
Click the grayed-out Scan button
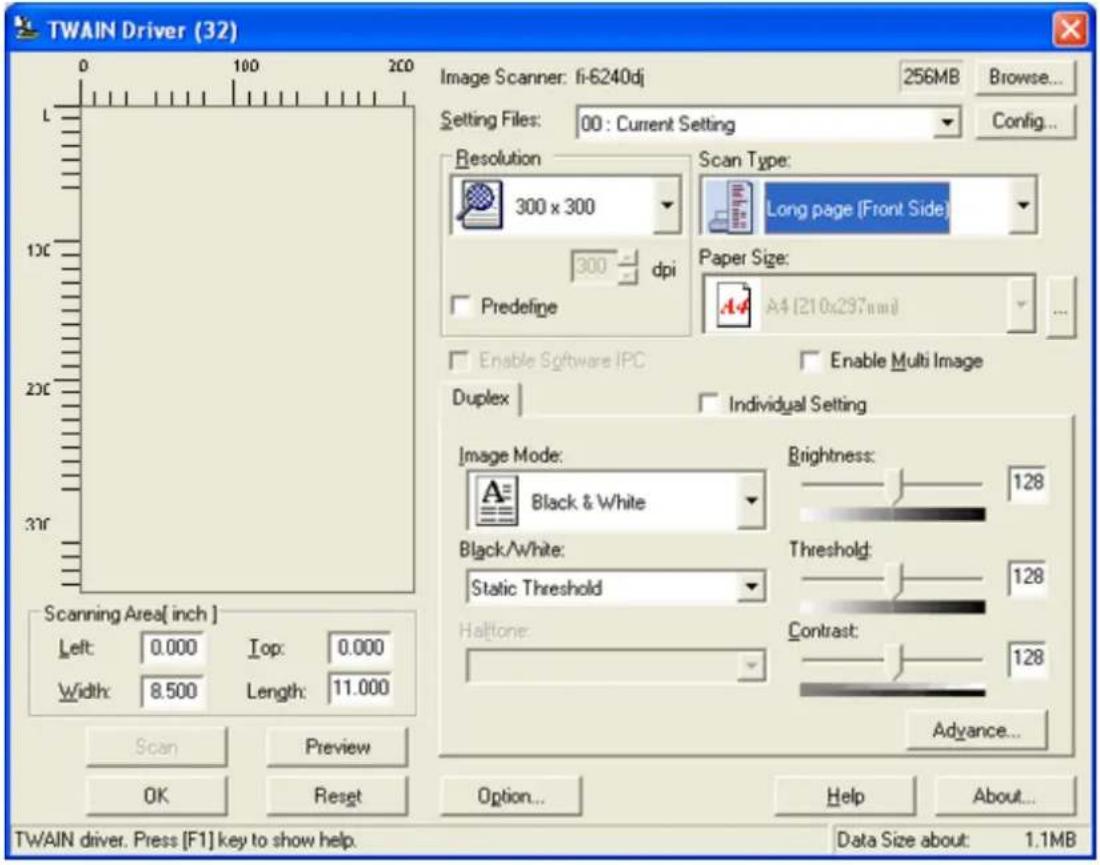pyautogui.click(x=156, y=746)
